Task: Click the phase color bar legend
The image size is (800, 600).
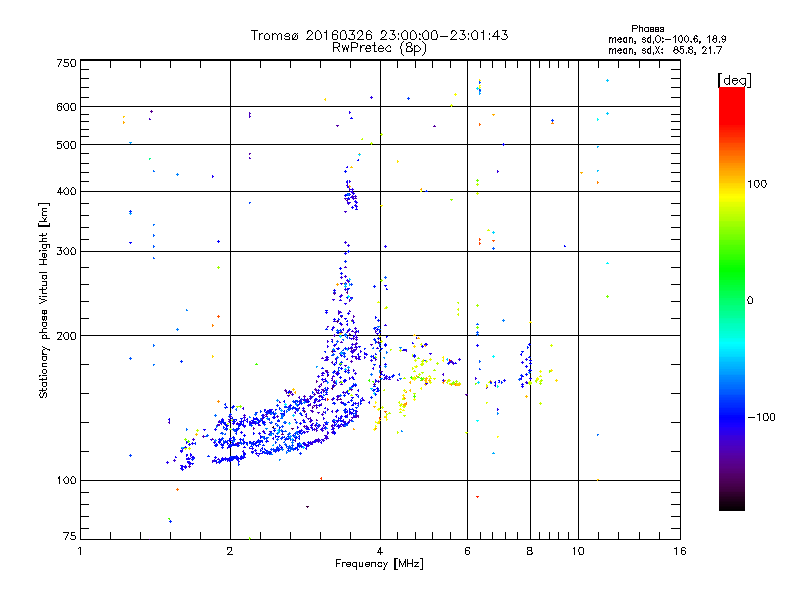Action: tap(732, 298)
